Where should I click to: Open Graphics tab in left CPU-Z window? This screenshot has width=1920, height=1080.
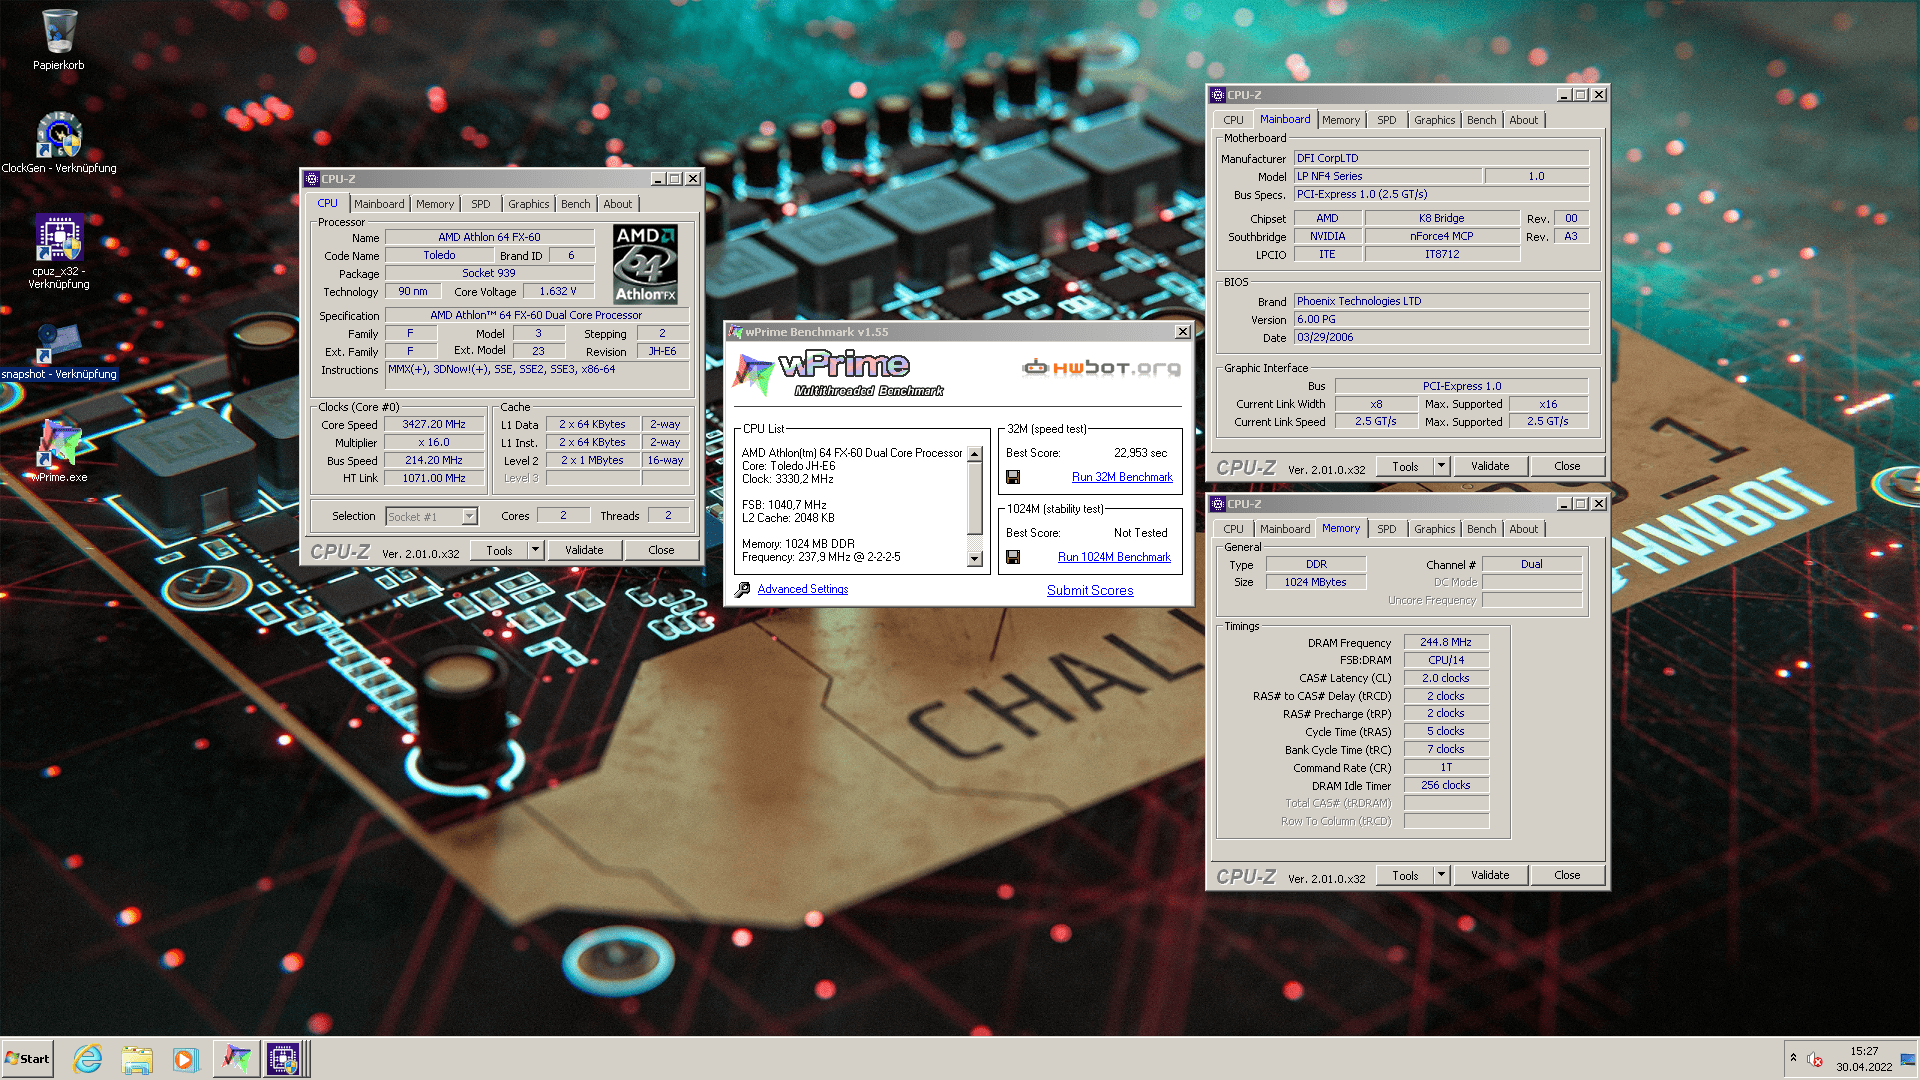tap(528, 204)
